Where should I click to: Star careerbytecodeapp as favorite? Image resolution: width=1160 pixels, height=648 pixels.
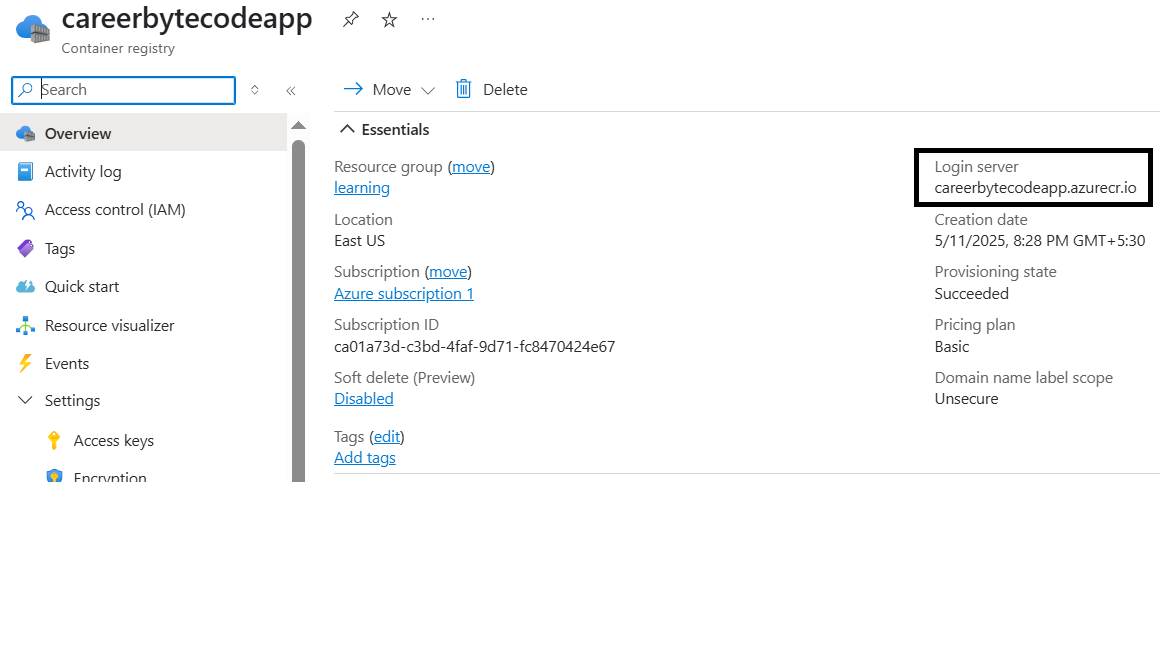click(388, 18)
